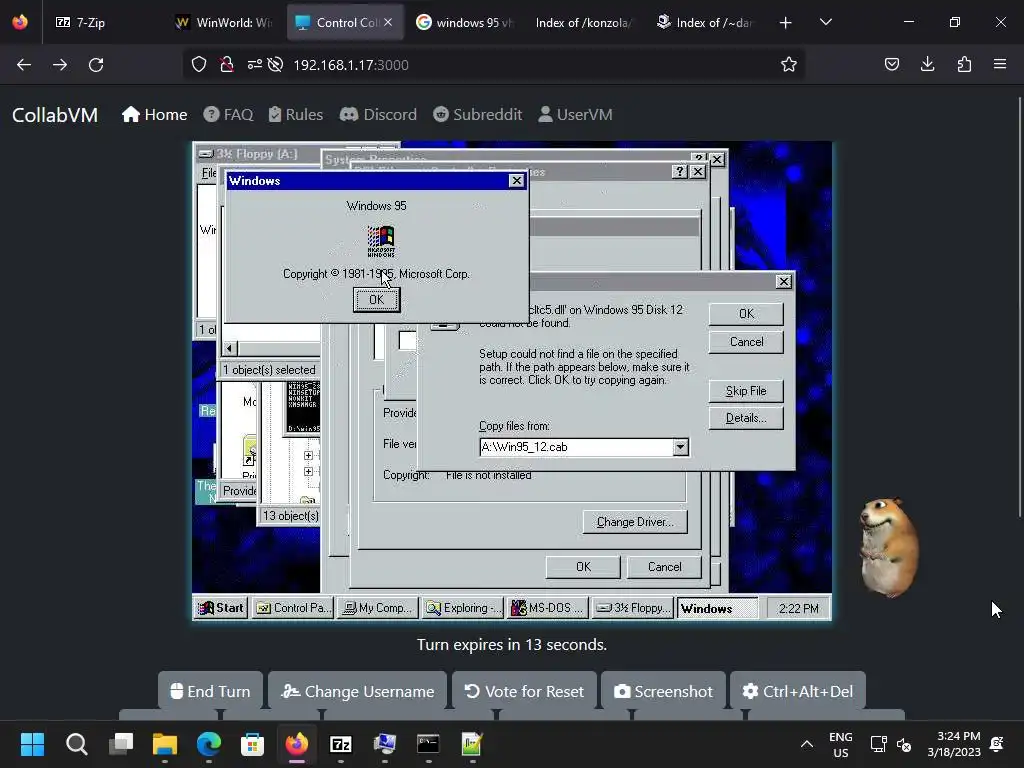This screenshot has height=768, width=1024.
Task: Switch to the Index of /~dar tab
Action: click(704, 22)
